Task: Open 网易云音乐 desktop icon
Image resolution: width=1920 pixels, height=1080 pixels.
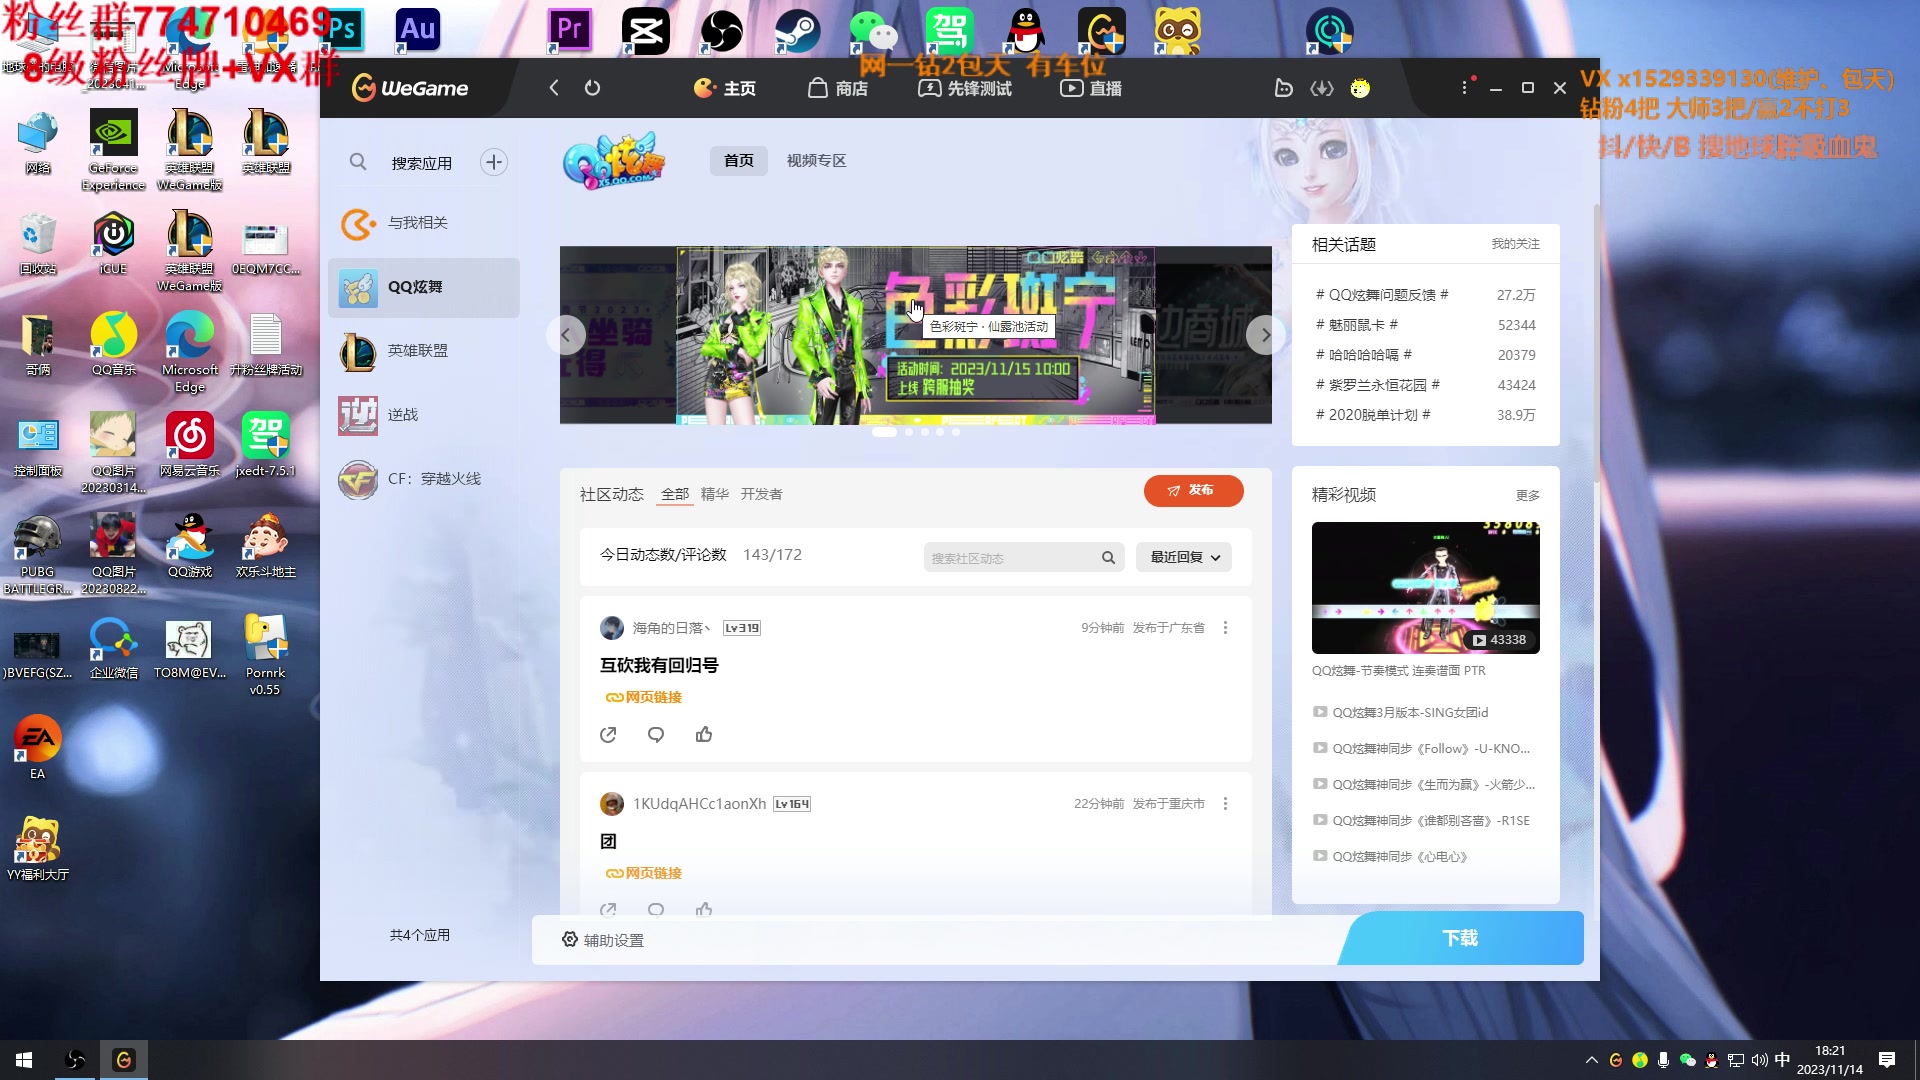Action: pos(190,445)
